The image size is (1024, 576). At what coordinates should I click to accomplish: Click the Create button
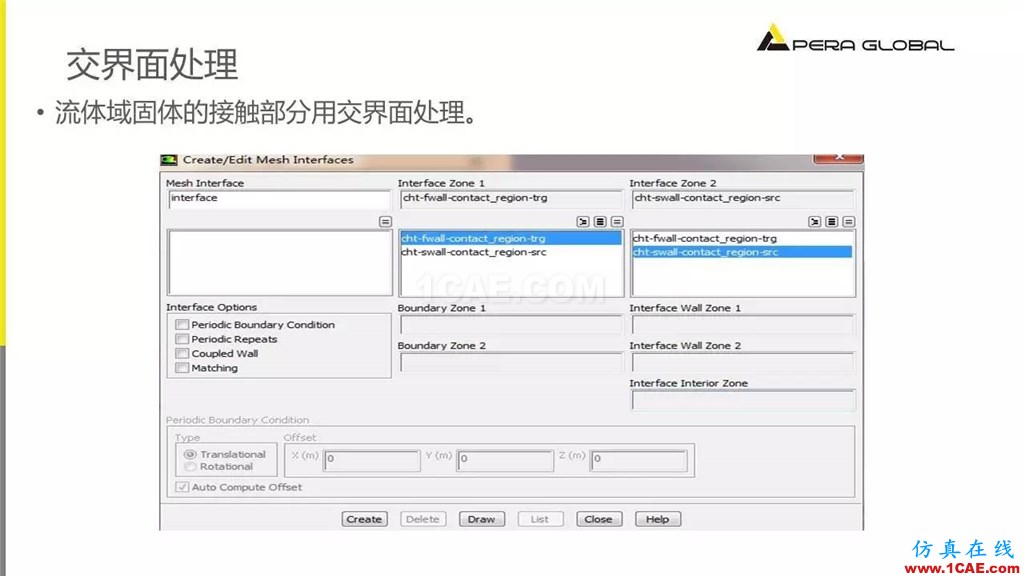click(364, 519)
